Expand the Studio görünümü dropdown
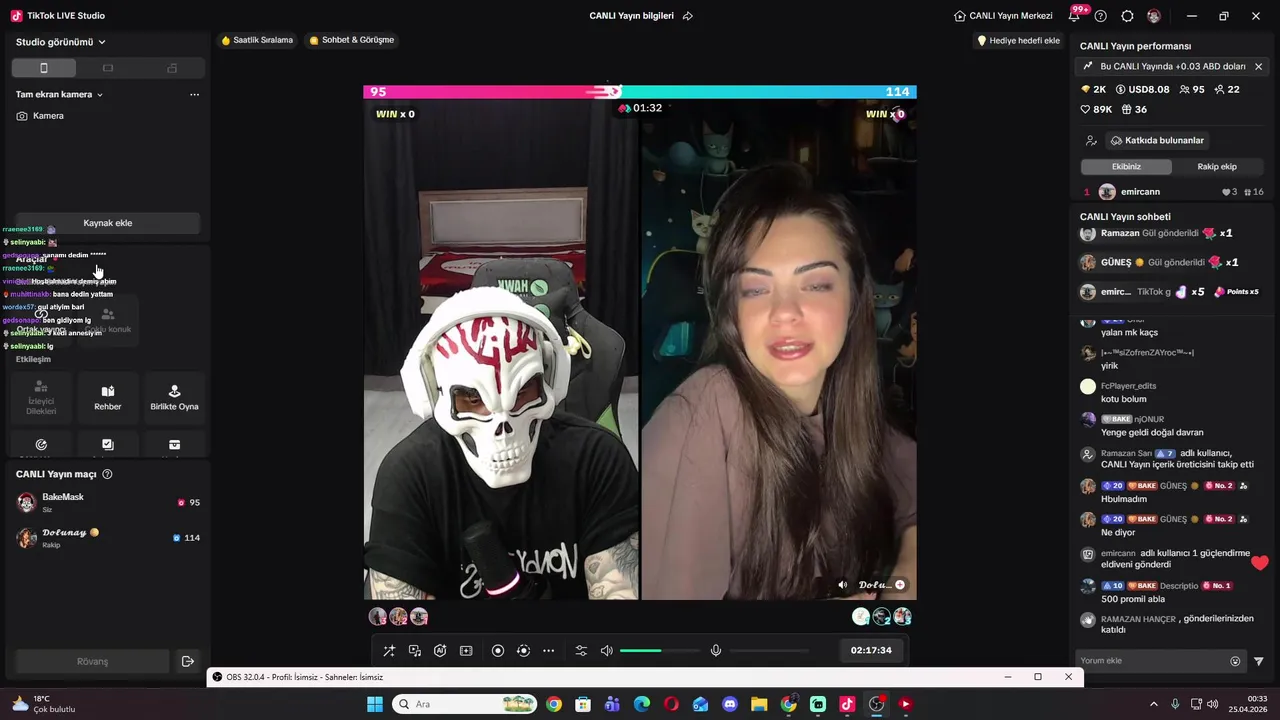The width and height of the screenshot is (1280, 720). tap(61, 42)
